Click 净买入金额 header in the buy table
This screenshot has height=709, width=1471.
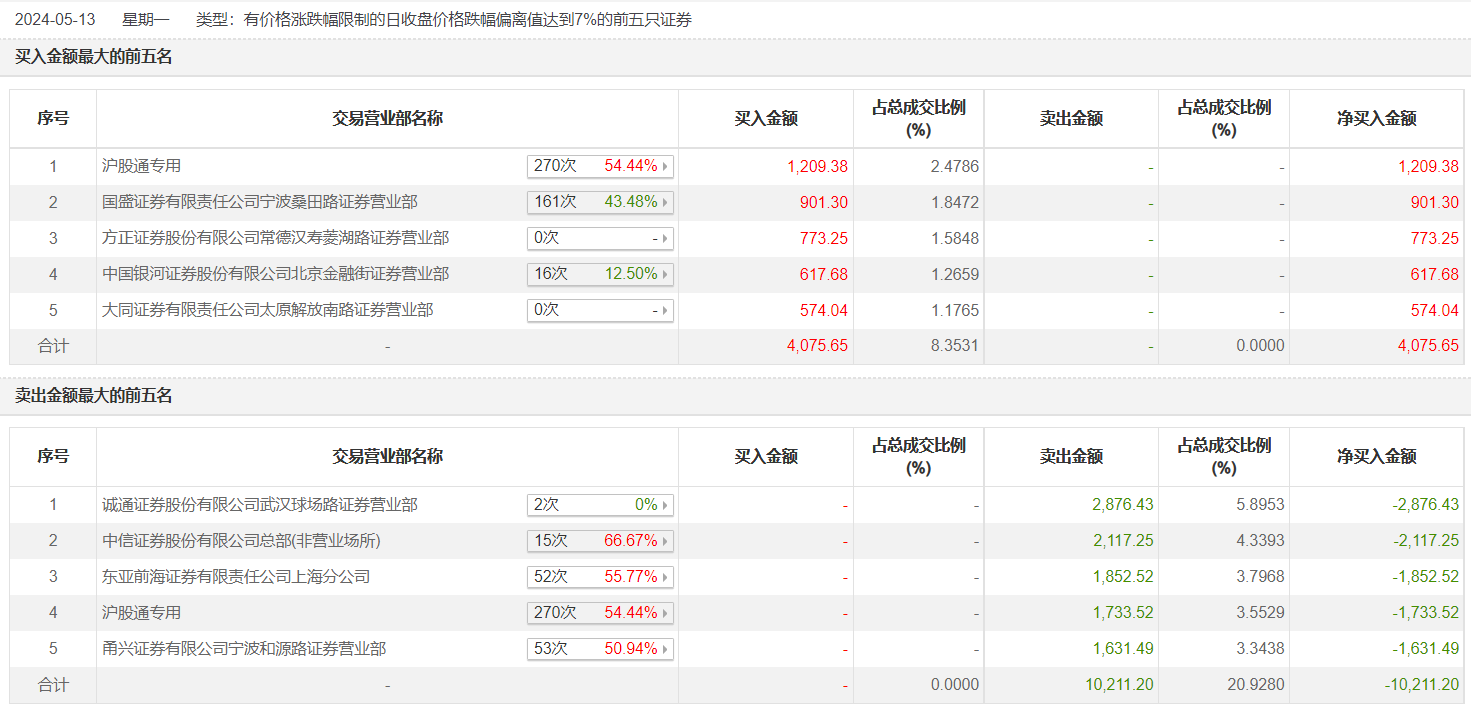1377,118
